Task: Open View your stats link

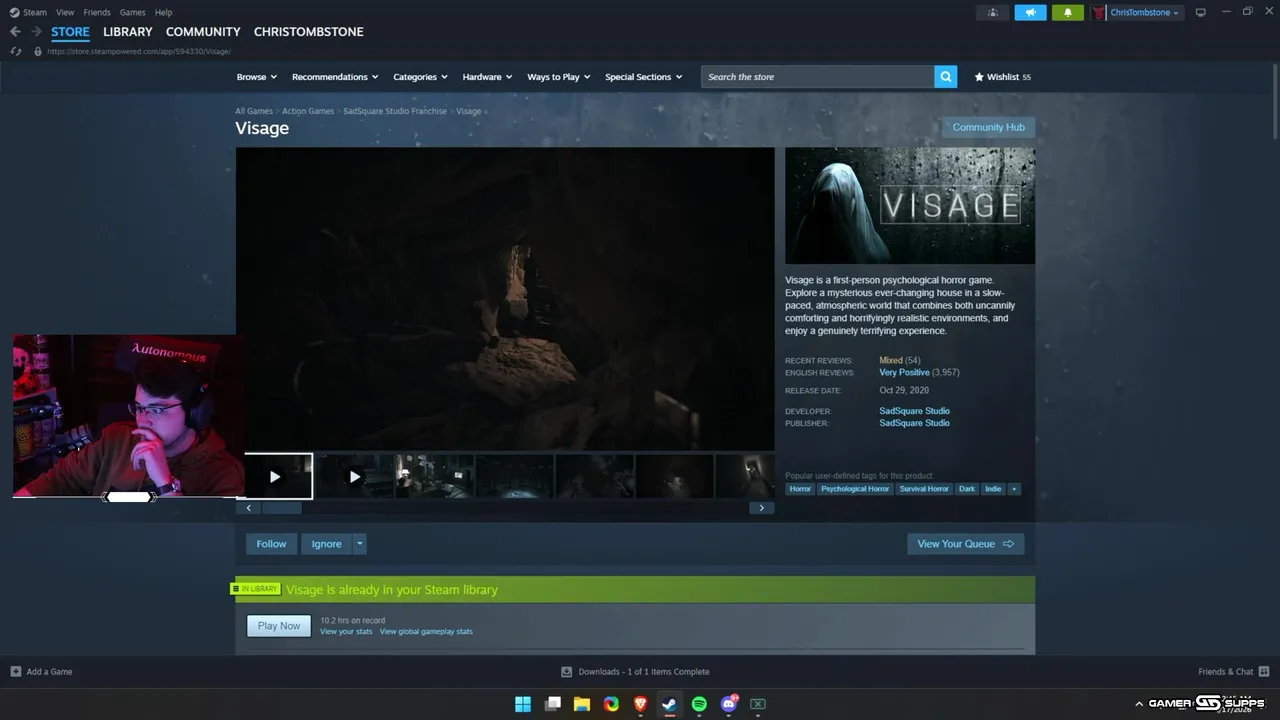Action: tap(346, 632)
